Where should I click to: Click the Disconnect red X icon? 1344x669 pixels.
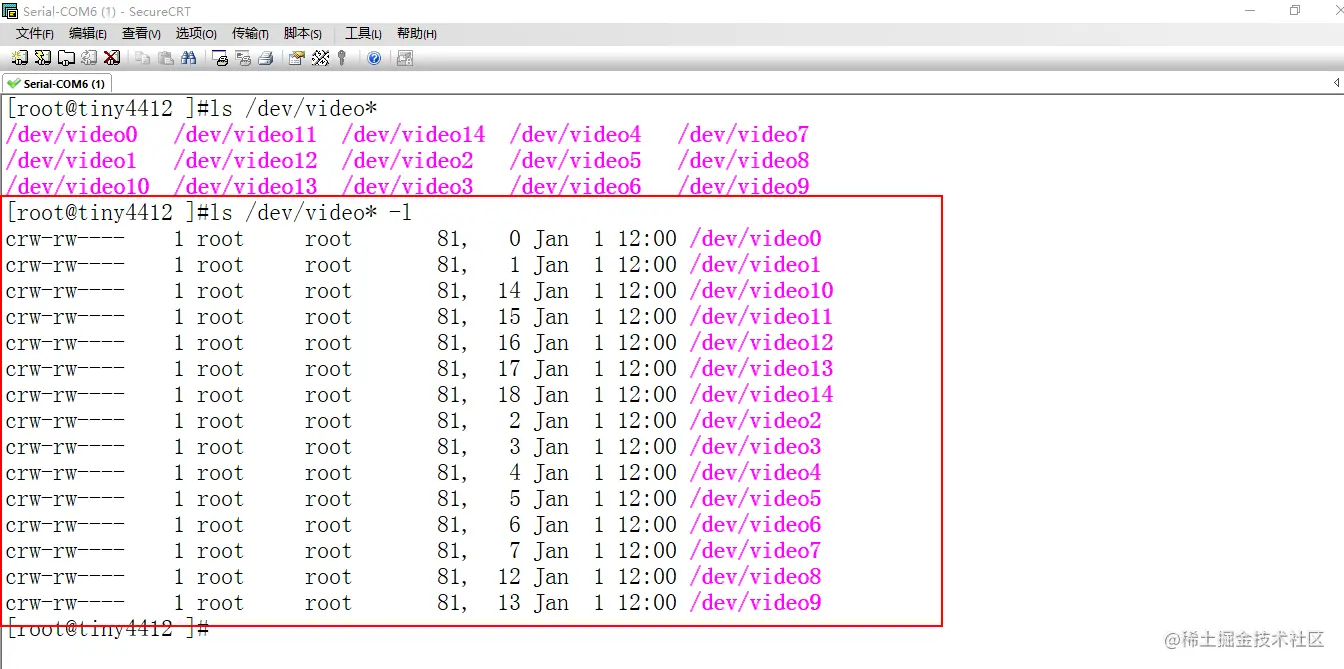click(x=112, y=58)
